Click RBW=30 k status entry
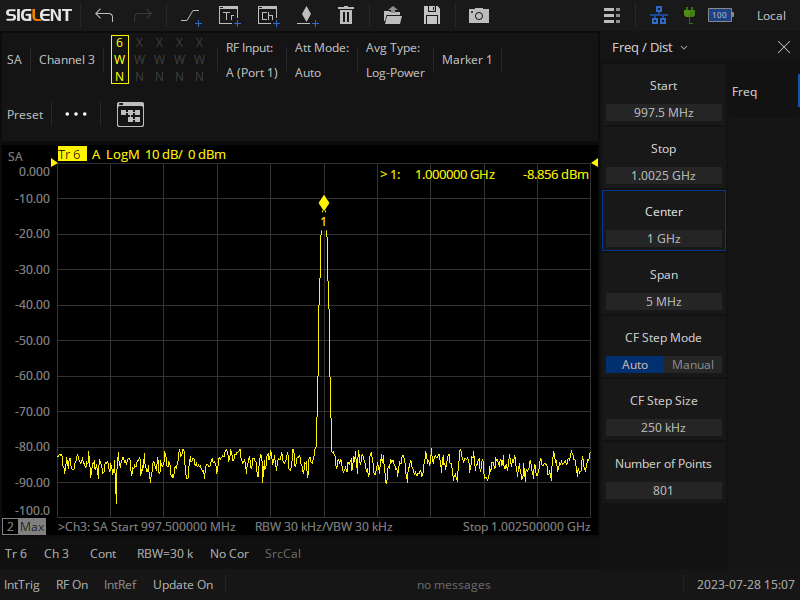This screenshot has width=800, height=600. (165, 554)
